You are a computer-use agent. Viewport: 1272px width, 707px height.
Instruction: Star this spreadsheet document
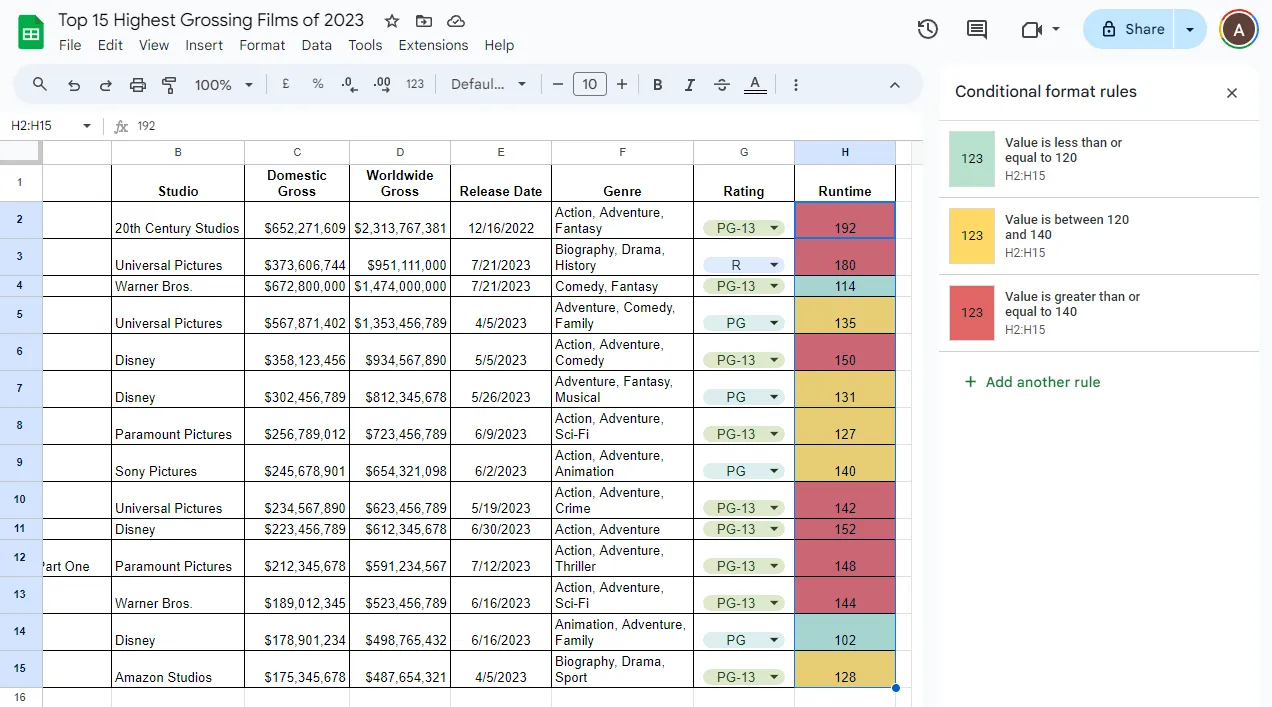pos(392,21)
